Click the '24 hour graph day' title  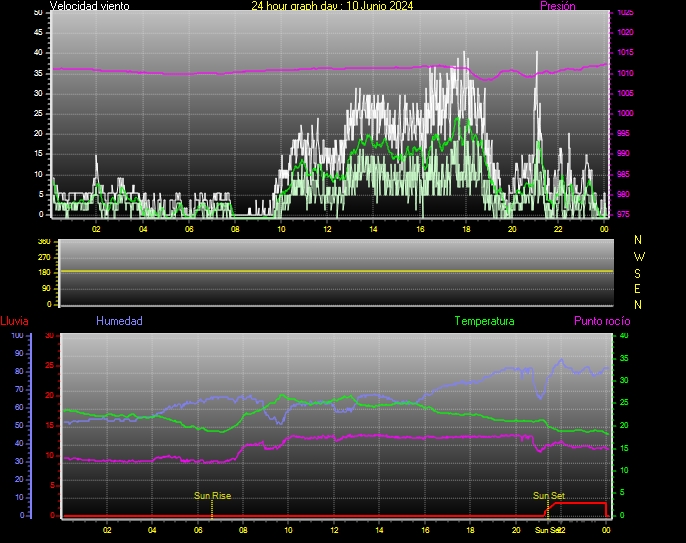(x=332, y=6)
